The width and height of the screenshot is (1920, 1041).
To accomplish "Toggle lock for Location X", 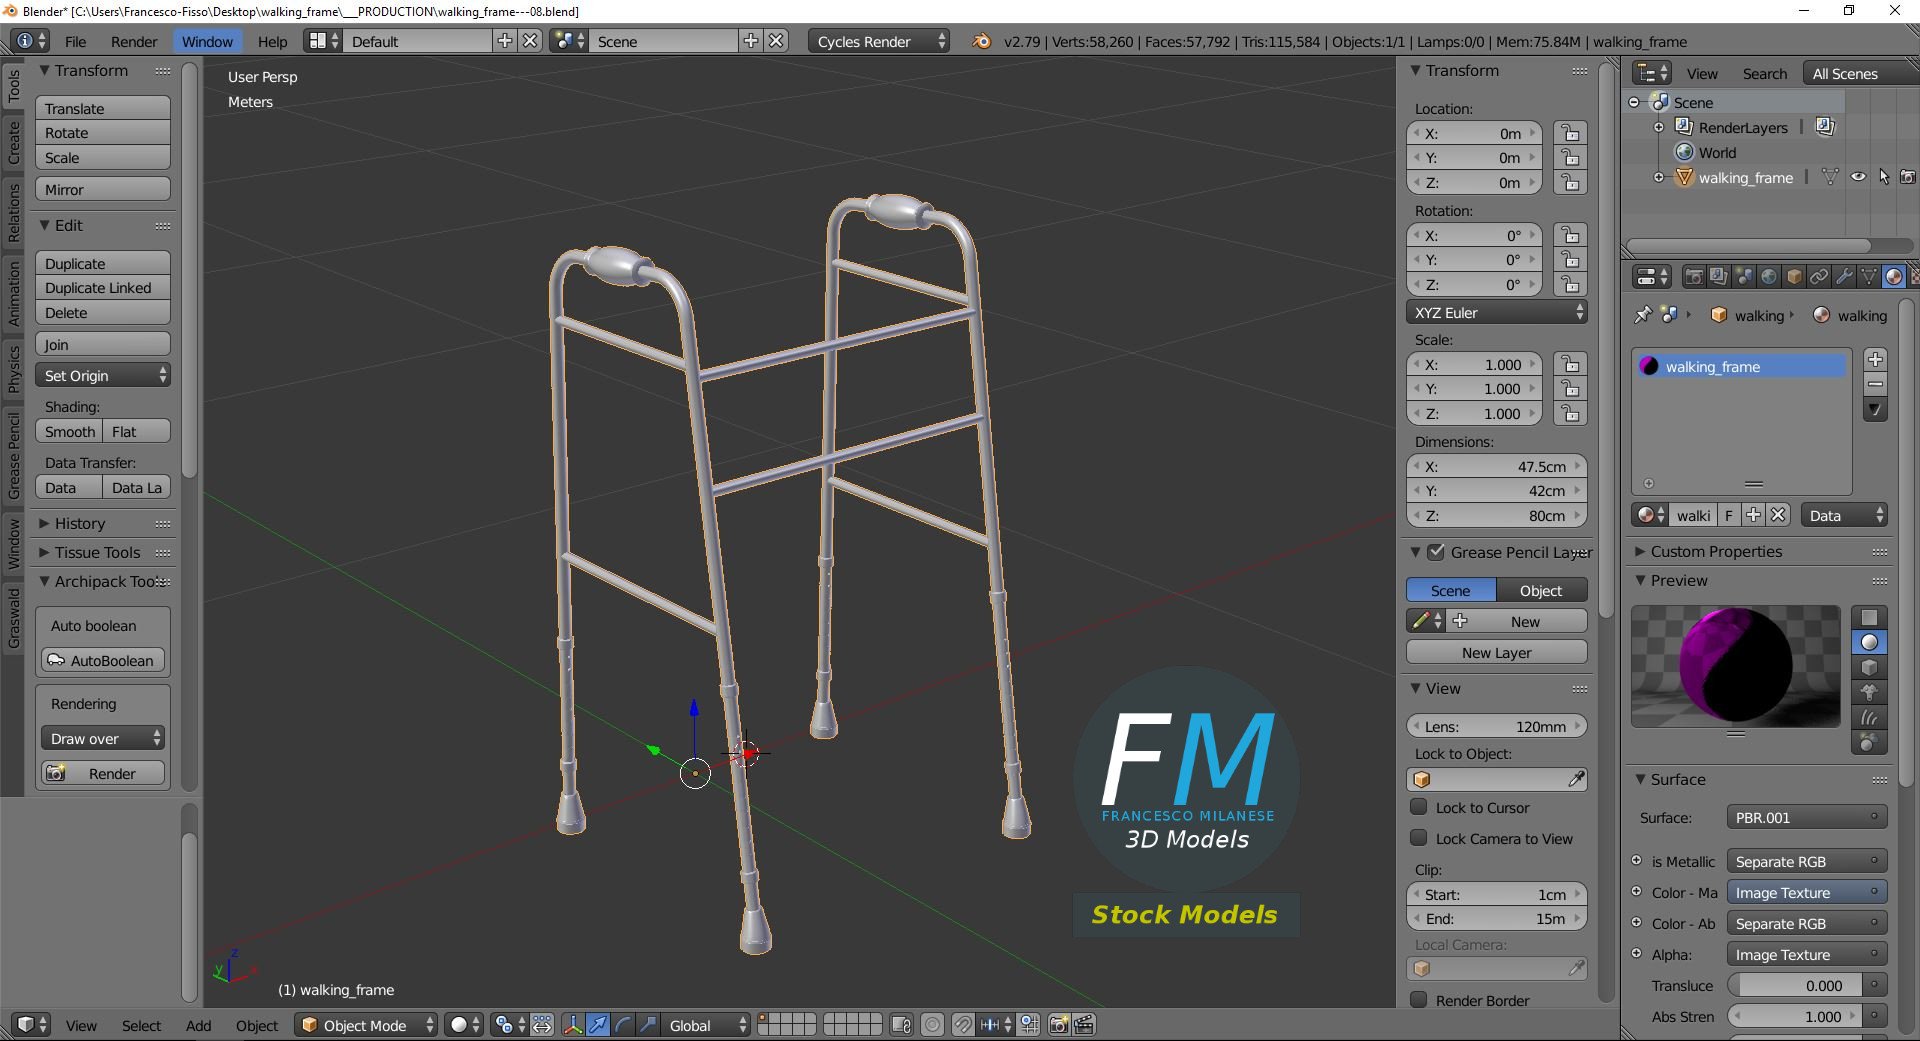I will [1571, 134].
